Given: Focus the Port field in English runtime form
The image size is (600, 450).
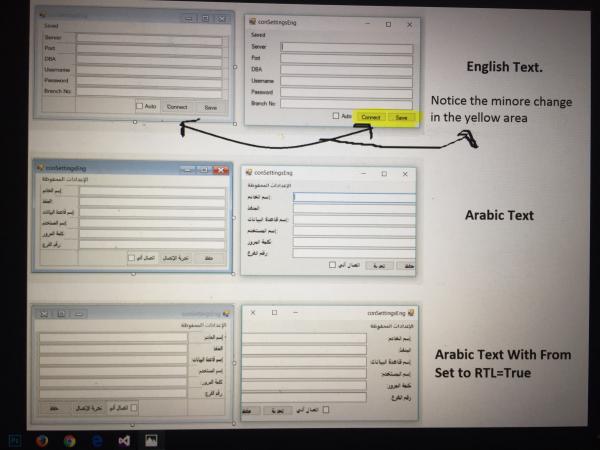Looking at the screenshot, I should coord(347,59).
